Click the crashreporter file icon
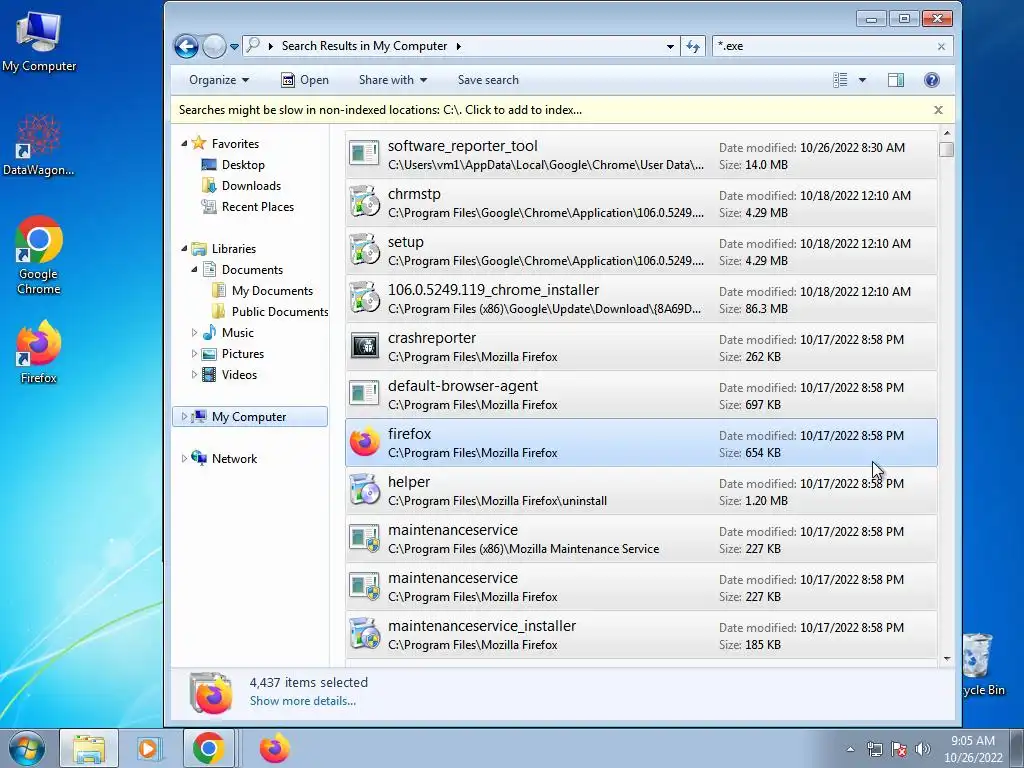1024x768 pixels. (364, 346)
